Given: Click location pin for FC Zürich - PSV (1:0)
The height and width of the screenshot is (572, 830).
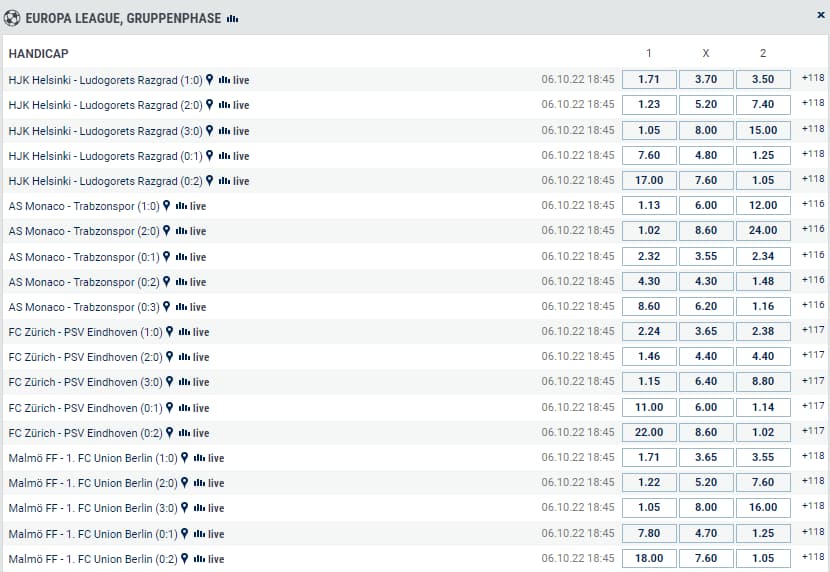Looking at the screenshot, I should [x=170, y=332].
